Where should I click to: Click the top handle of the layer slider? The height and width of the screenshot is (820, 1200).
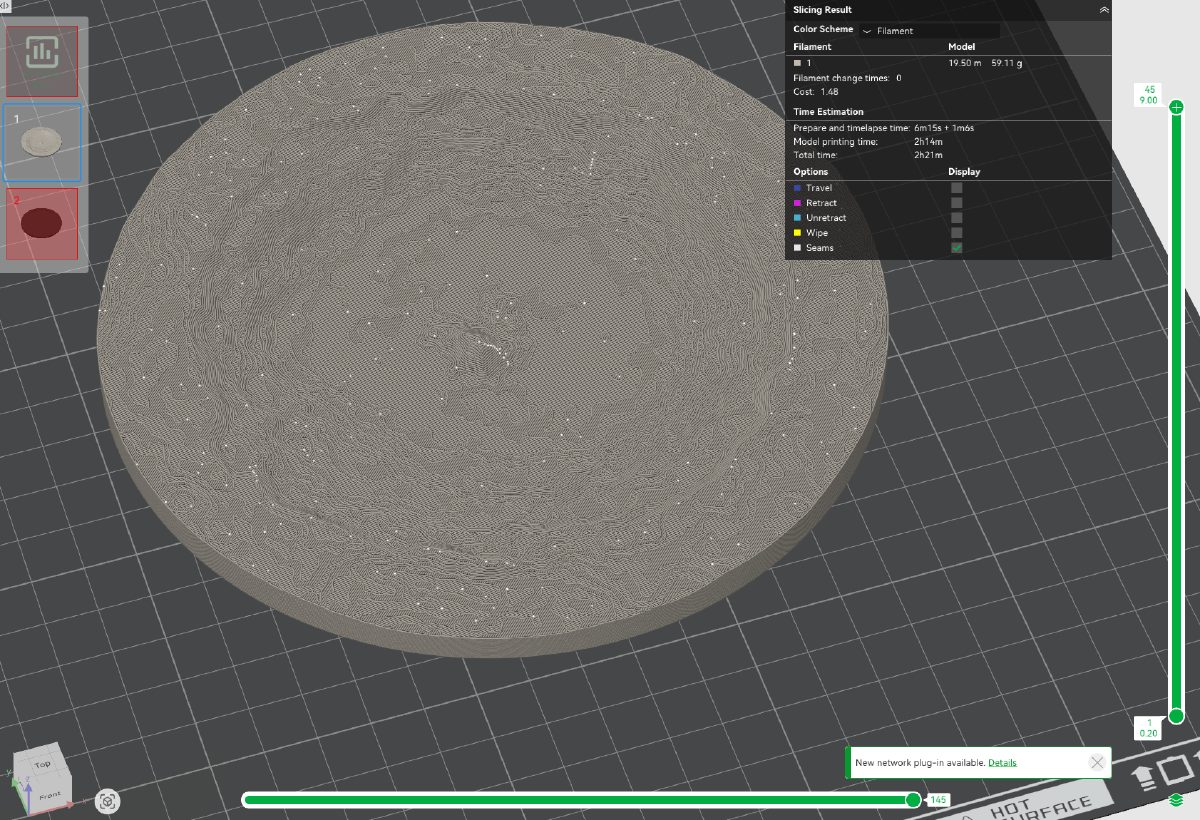tap(1176, 107)
